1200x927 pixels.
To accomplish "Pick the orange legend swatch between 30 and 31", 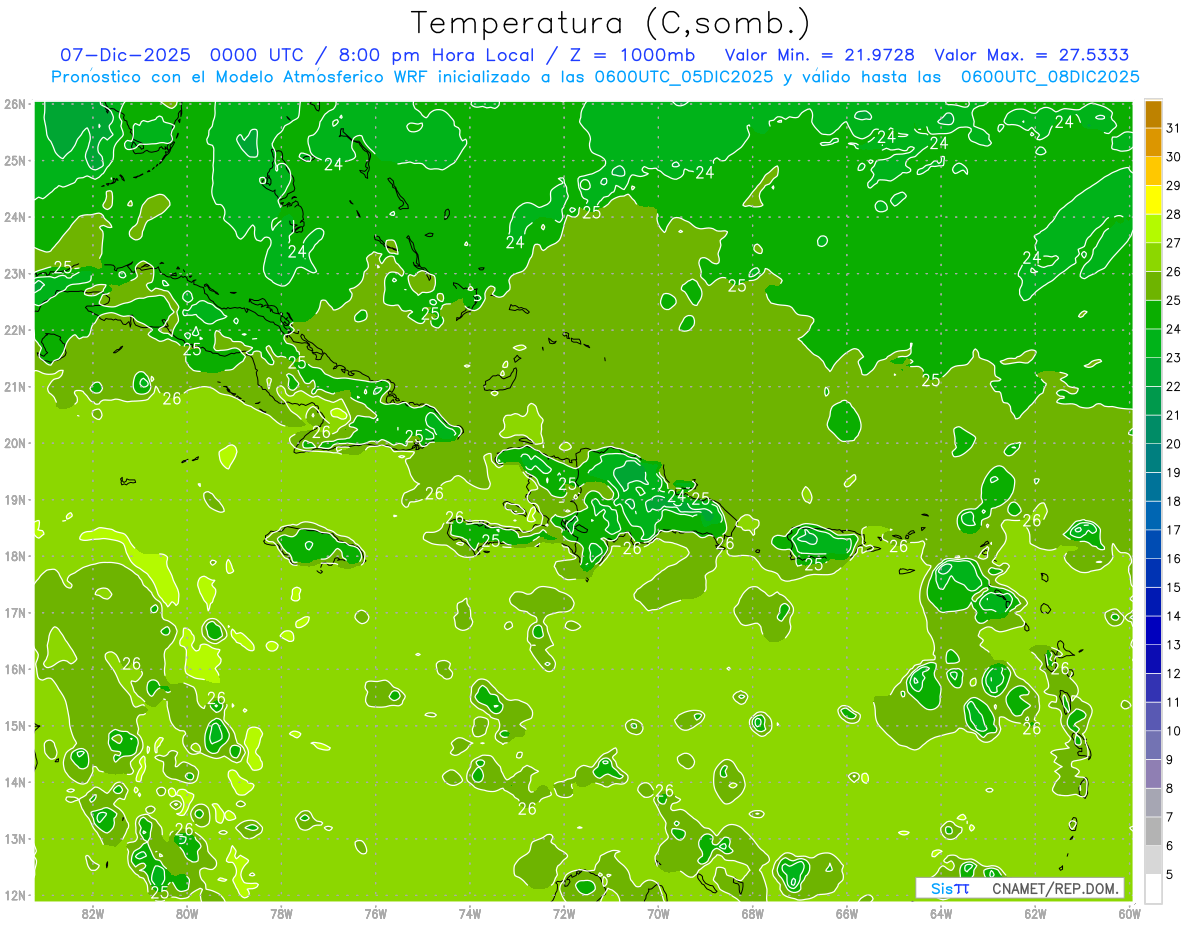I will tap(1153, 143).
